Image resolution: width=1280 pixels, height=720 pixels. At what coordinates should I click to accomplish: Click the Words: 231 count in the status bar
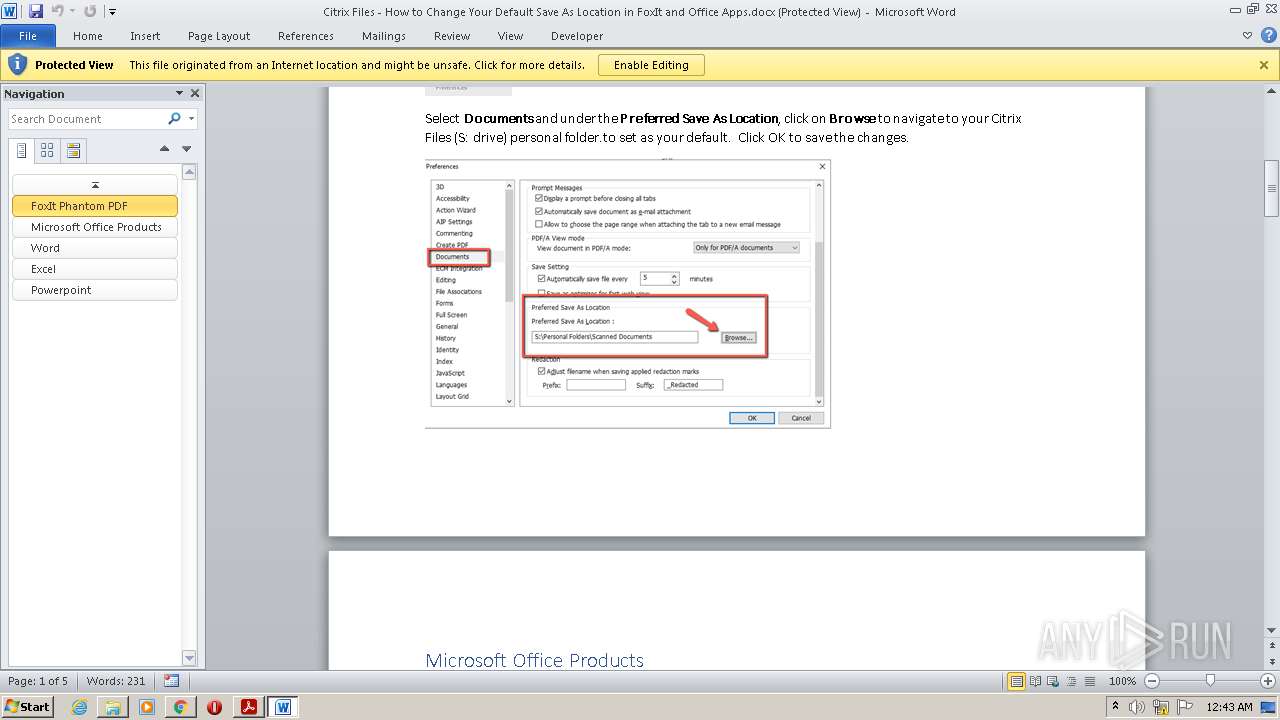pyautogui.click(x=116, y=681)
